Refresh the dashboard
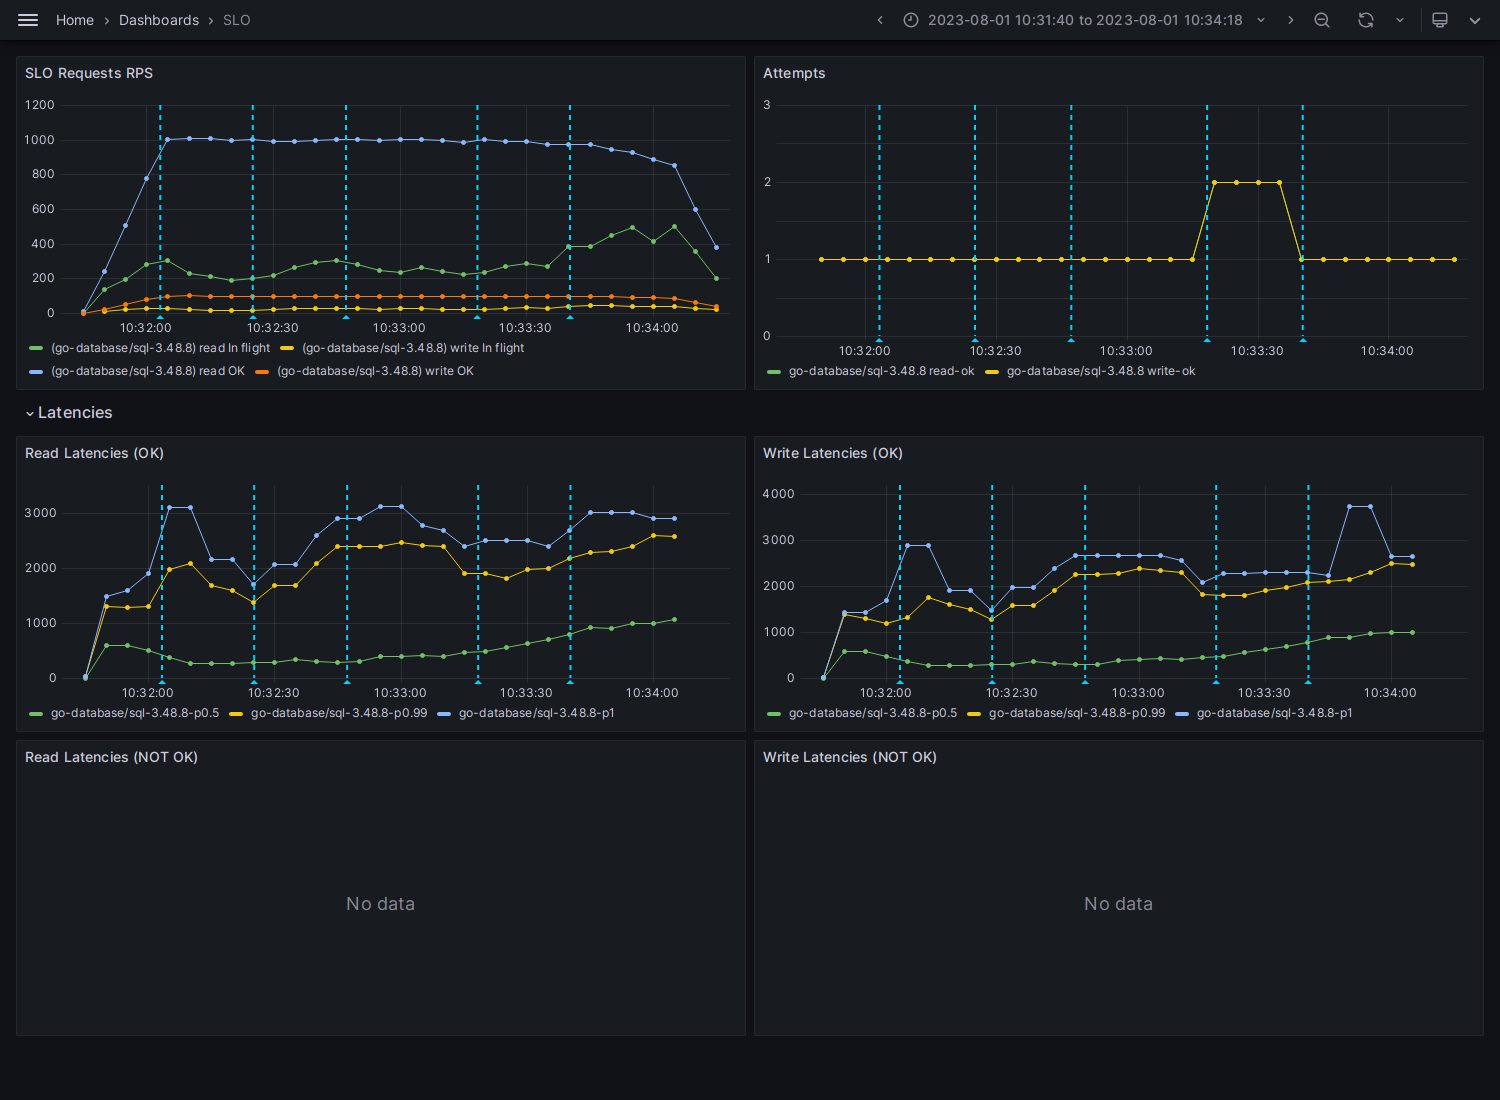Screen dimensions: 1500x1100 point(1366,20)
